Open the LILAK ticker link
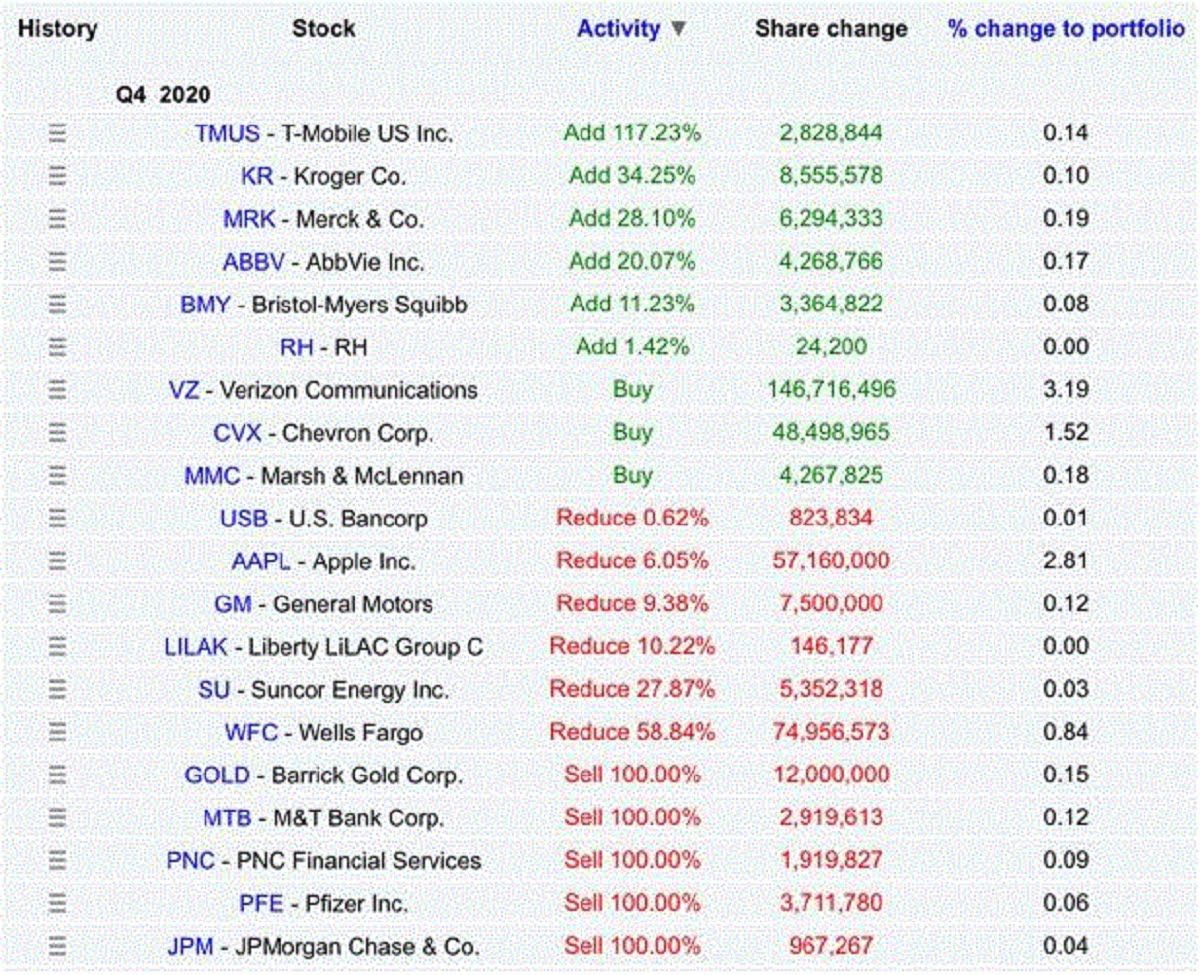Screen dimensions: 1200x975 point(195,647)
